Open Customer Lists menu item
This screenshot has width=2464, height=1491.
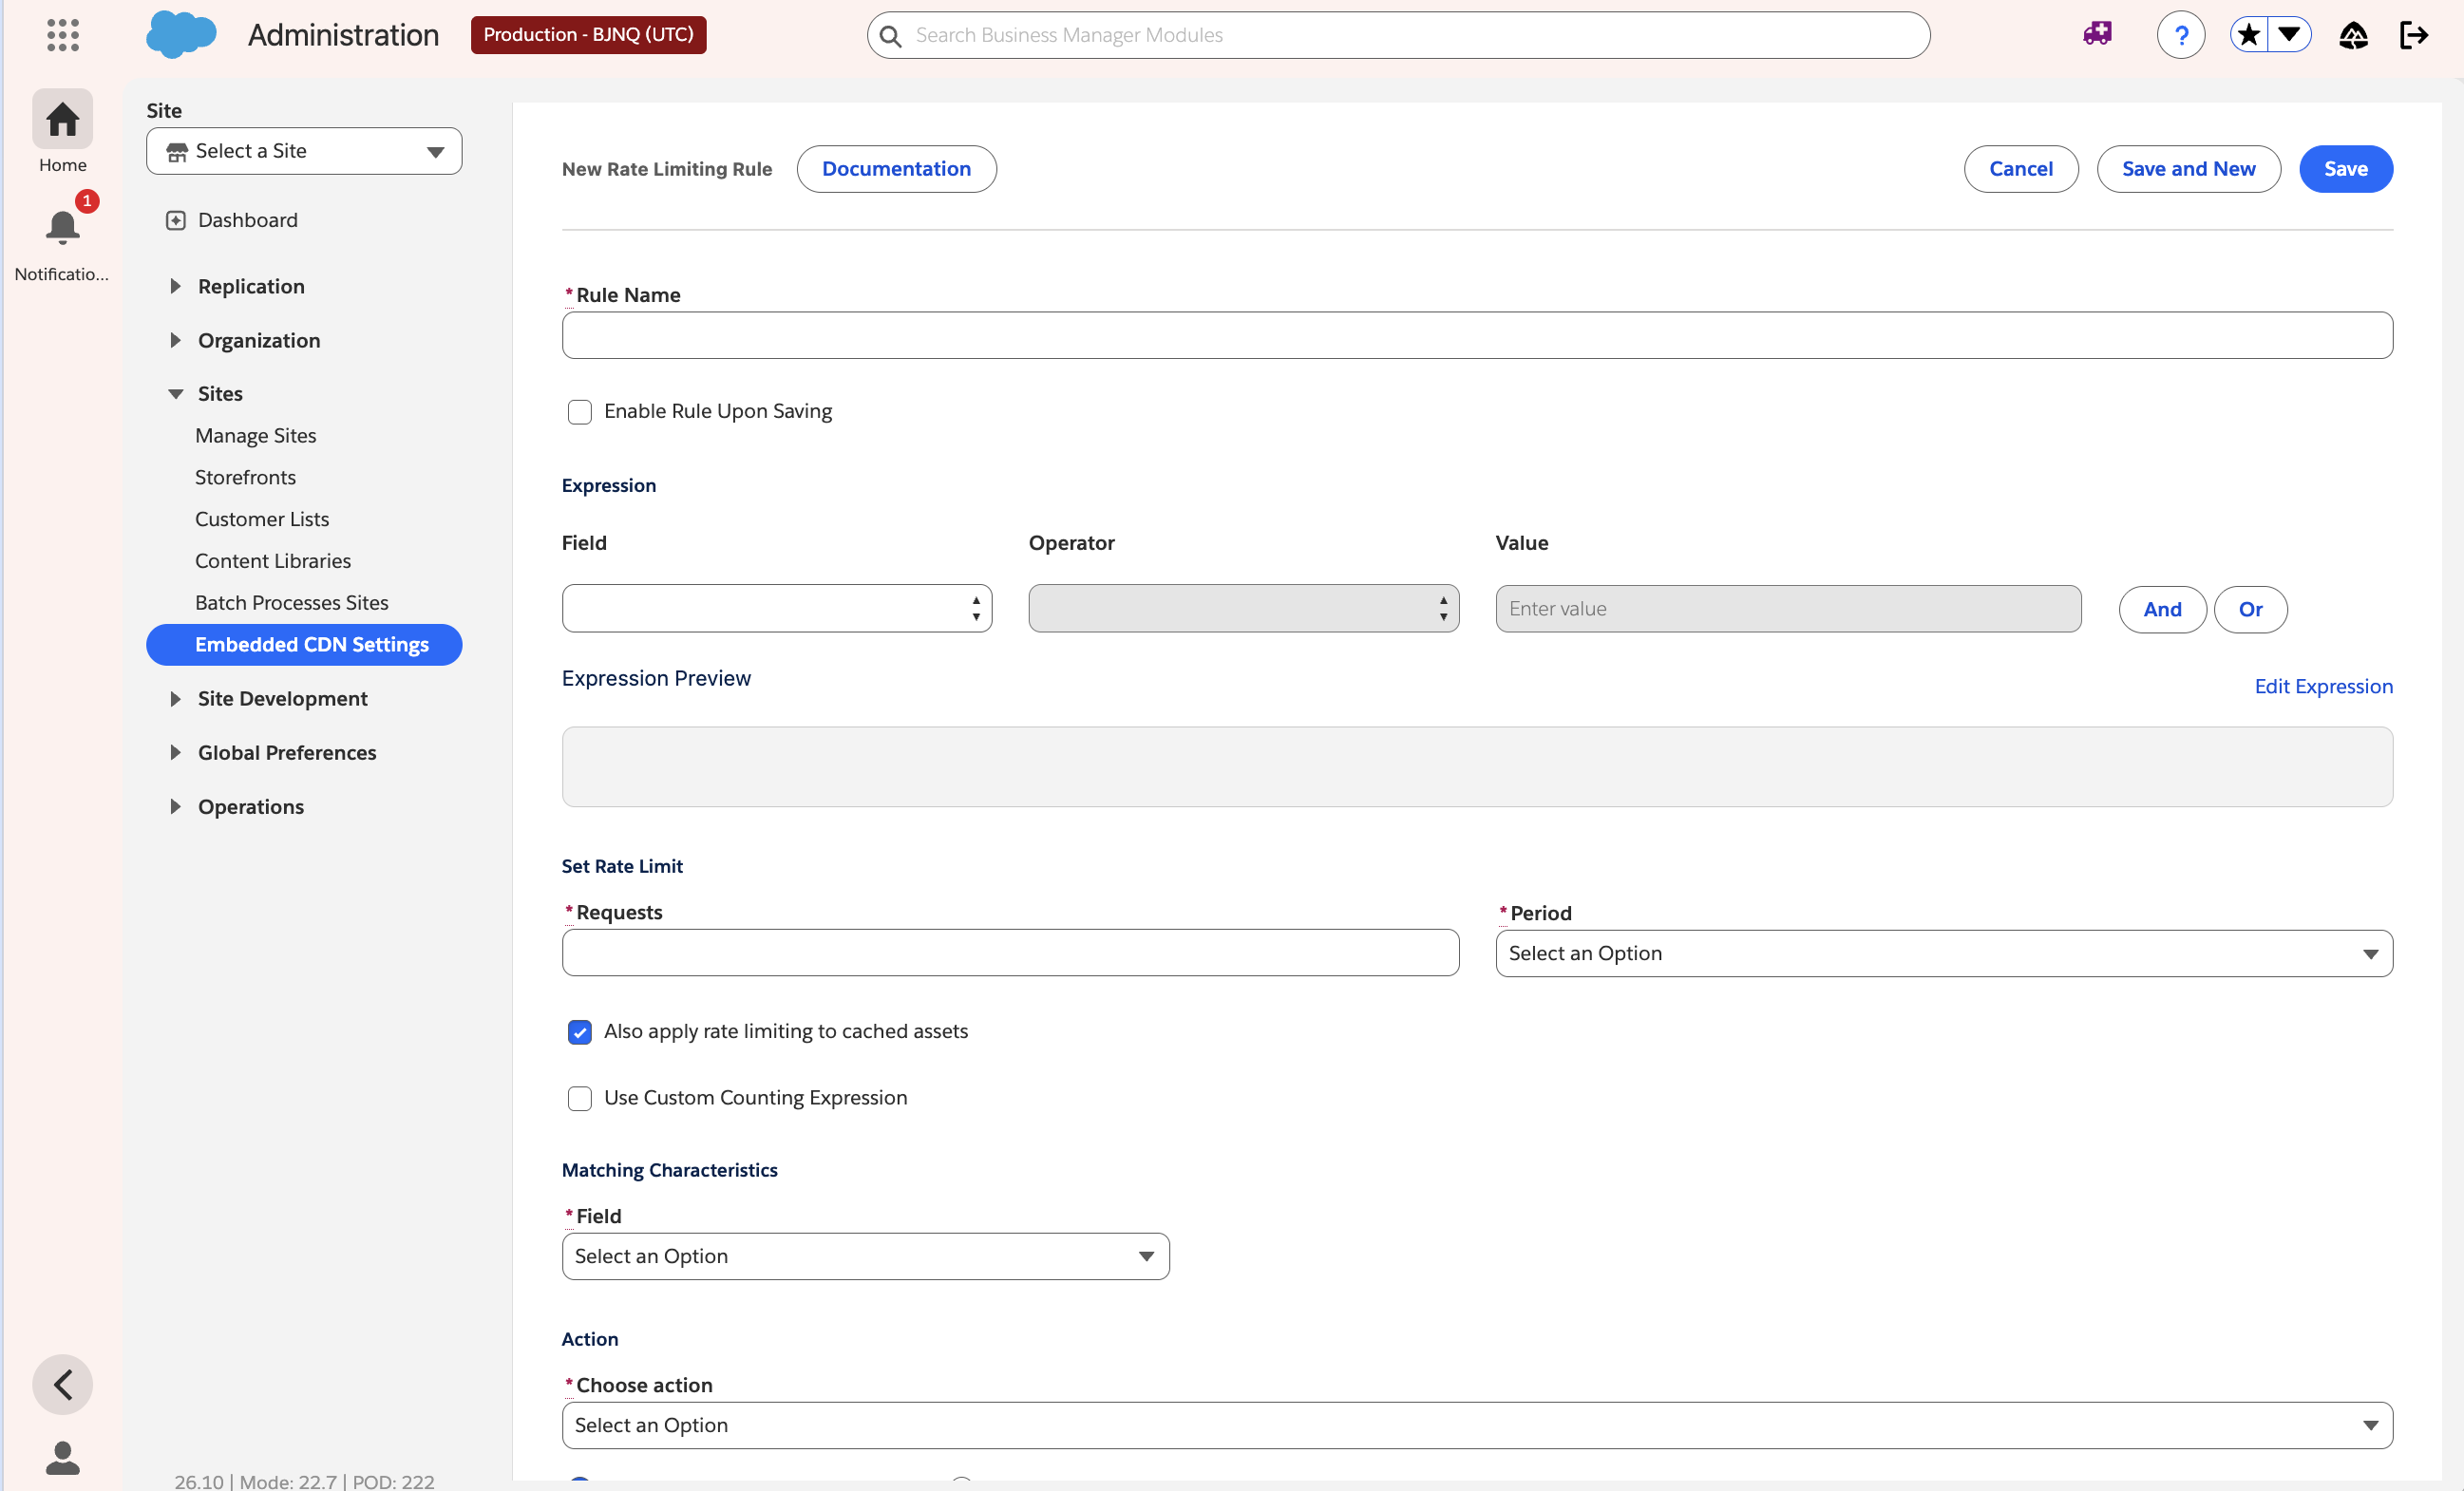point(262,520)
